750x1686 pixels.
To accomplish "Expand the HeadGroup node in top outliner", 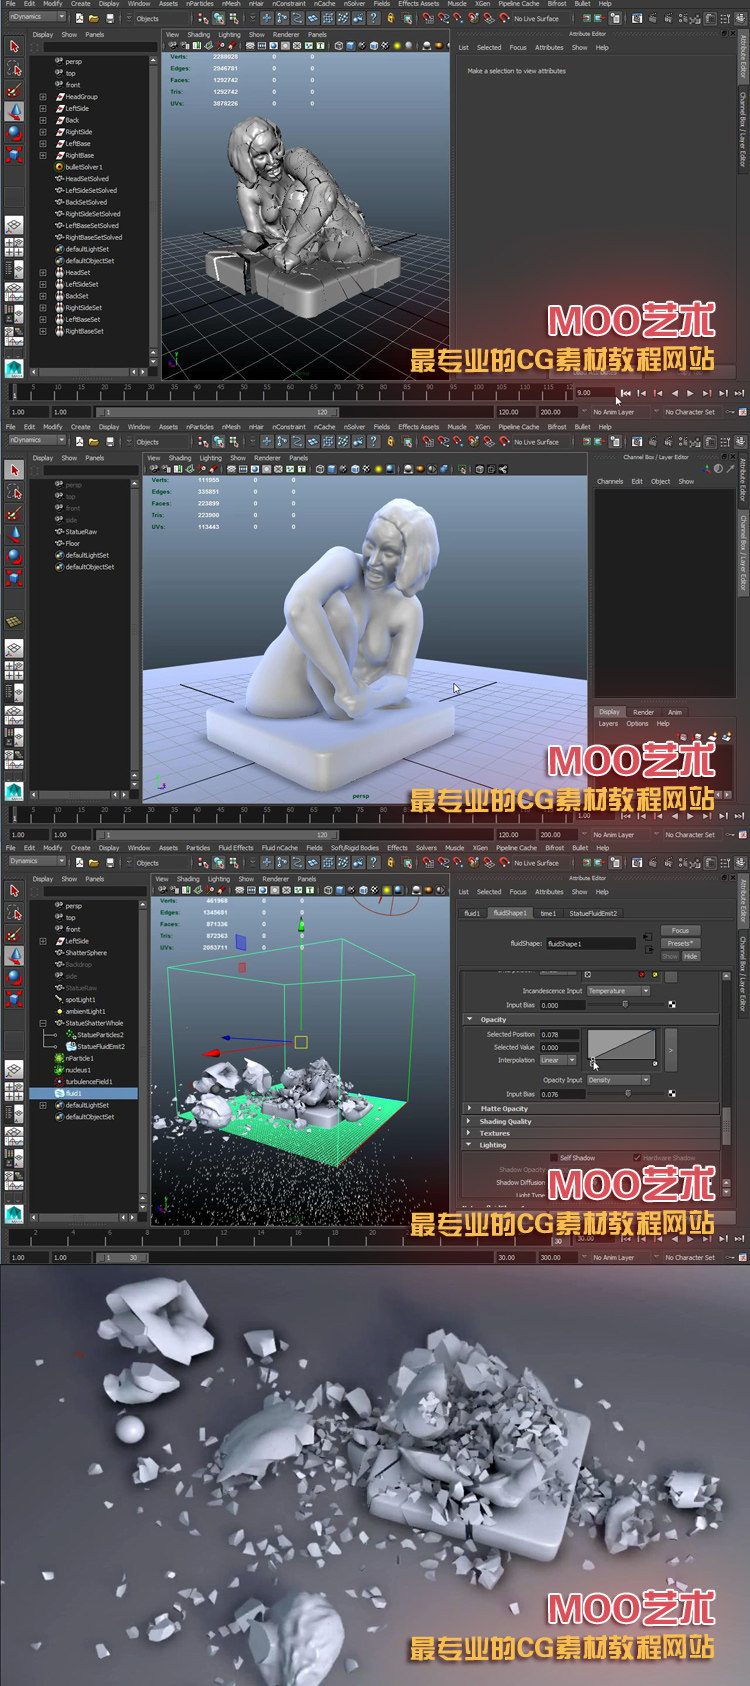I will tap(43, 97).
